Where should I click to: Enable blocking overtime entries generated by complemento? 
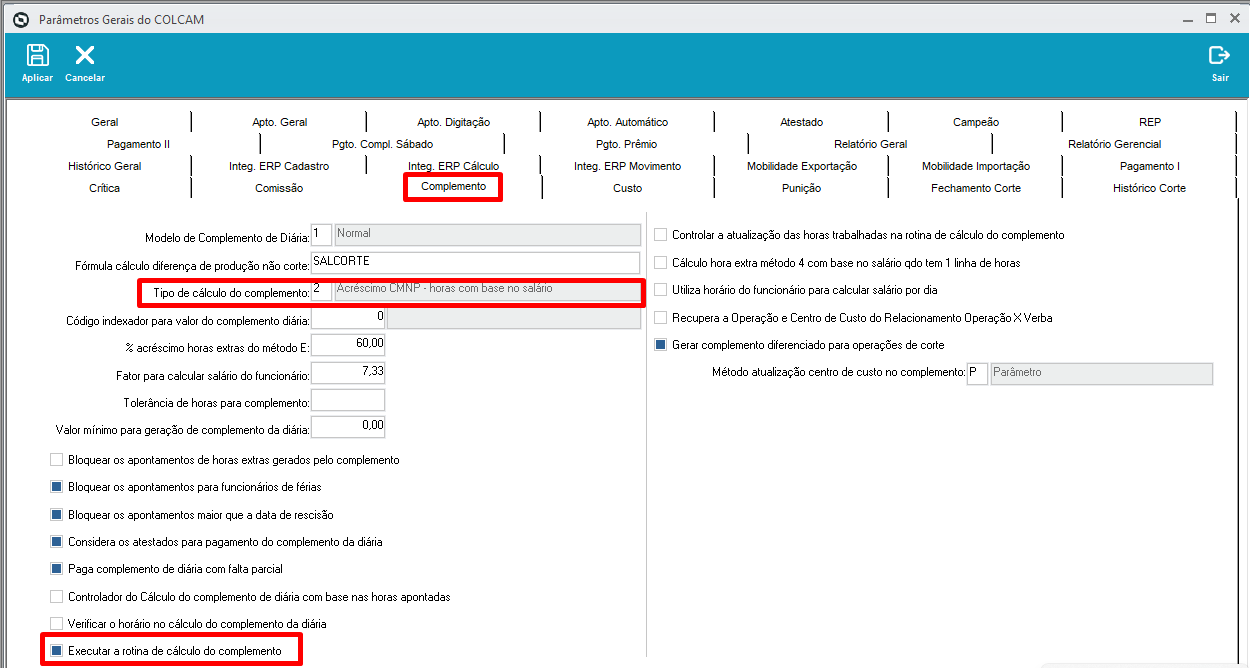click(x=57, y=460)
